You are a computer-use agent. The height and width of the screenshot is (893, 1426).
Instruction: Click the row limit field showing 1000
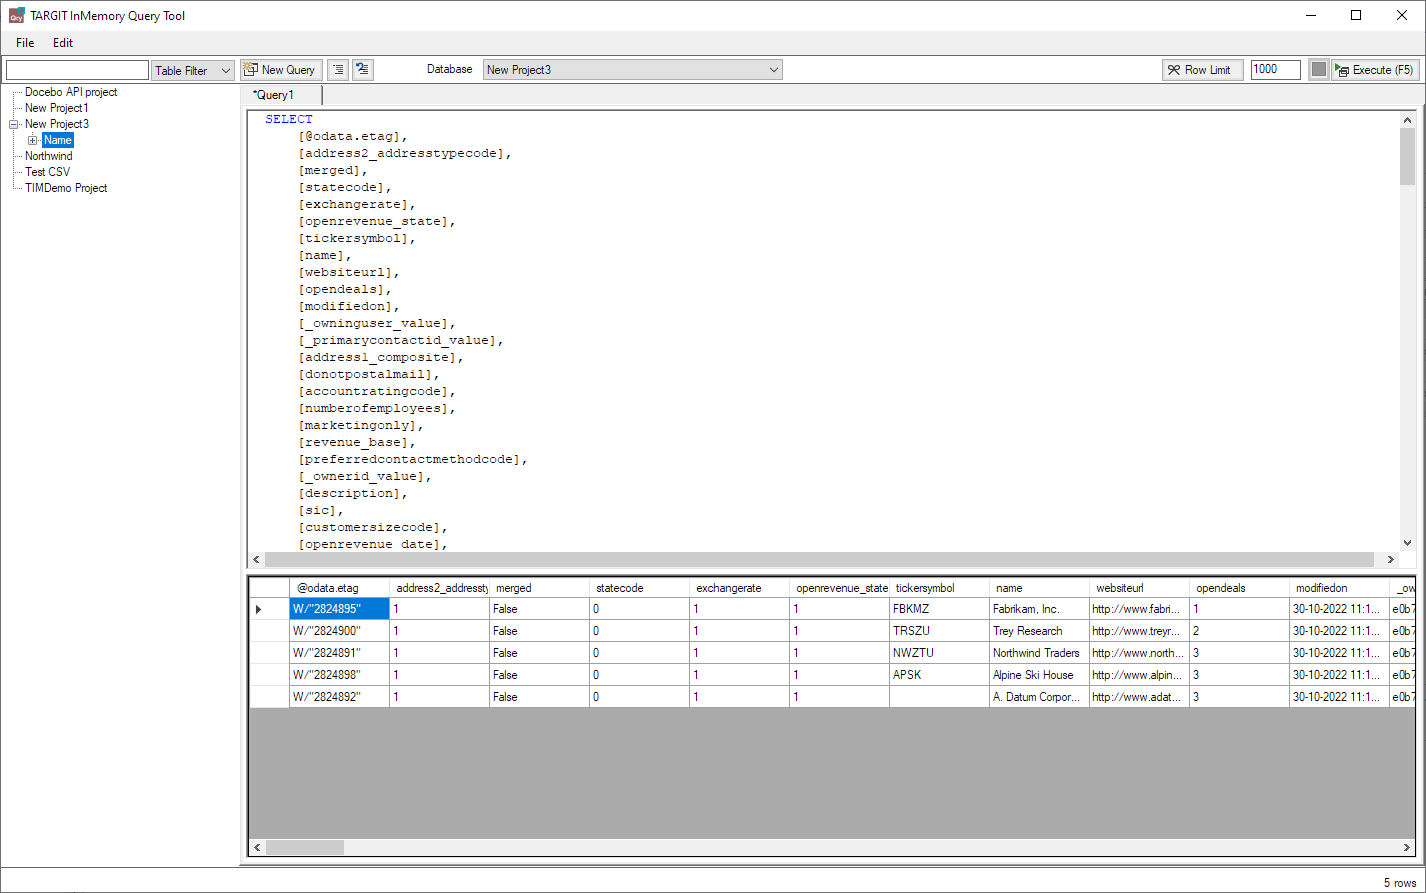(x=1276, y=70)
